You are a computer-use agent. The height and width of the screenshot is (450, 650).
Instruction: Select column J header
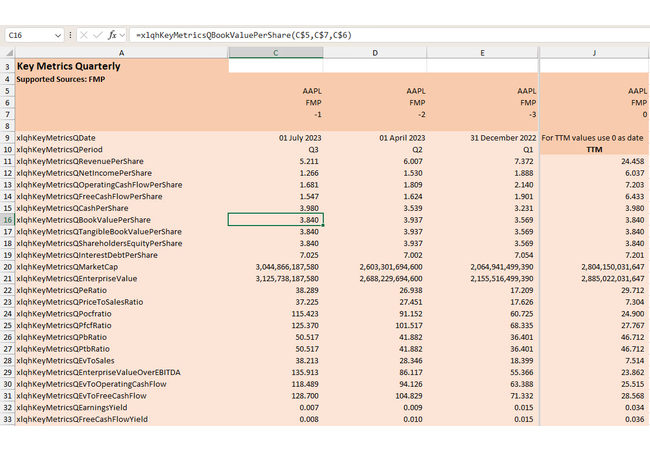pyautogui.click(x=594, y=53)
